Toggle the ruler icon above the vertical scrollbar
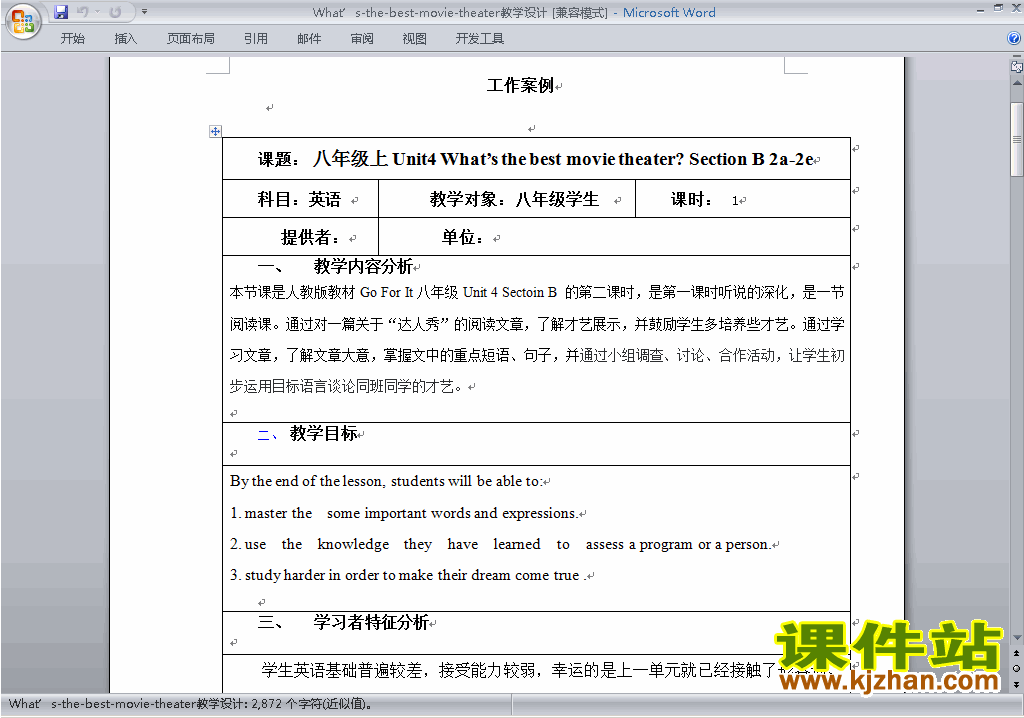Screen dimensions: 1024x718 click(1016, 66)
